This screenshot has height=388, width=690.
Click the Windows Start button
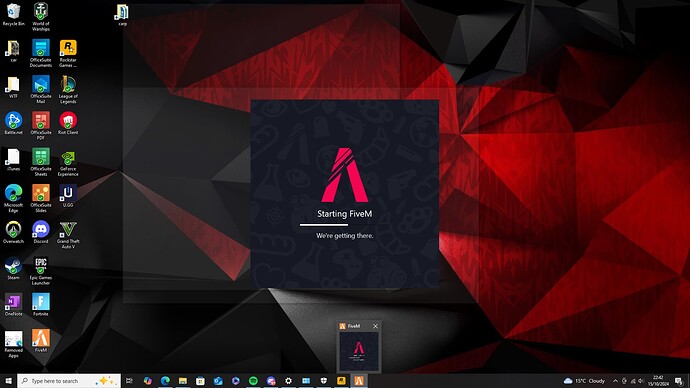[x=8, y=381]
